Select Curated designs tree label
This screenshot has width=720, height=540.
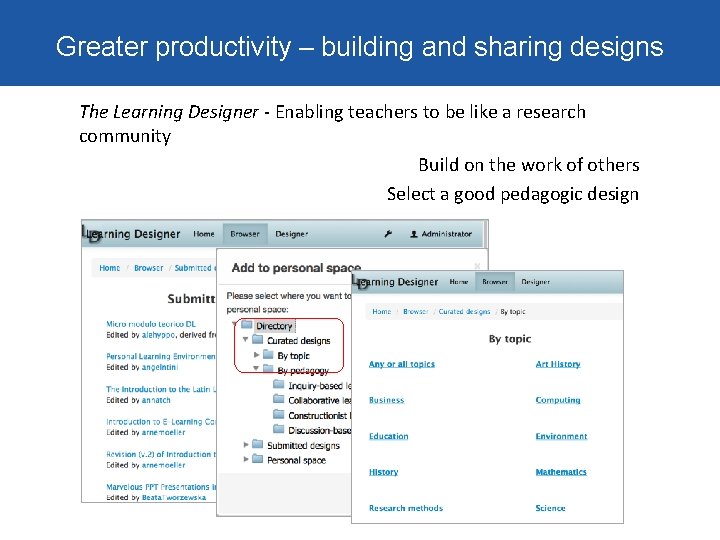coord(298,341)
